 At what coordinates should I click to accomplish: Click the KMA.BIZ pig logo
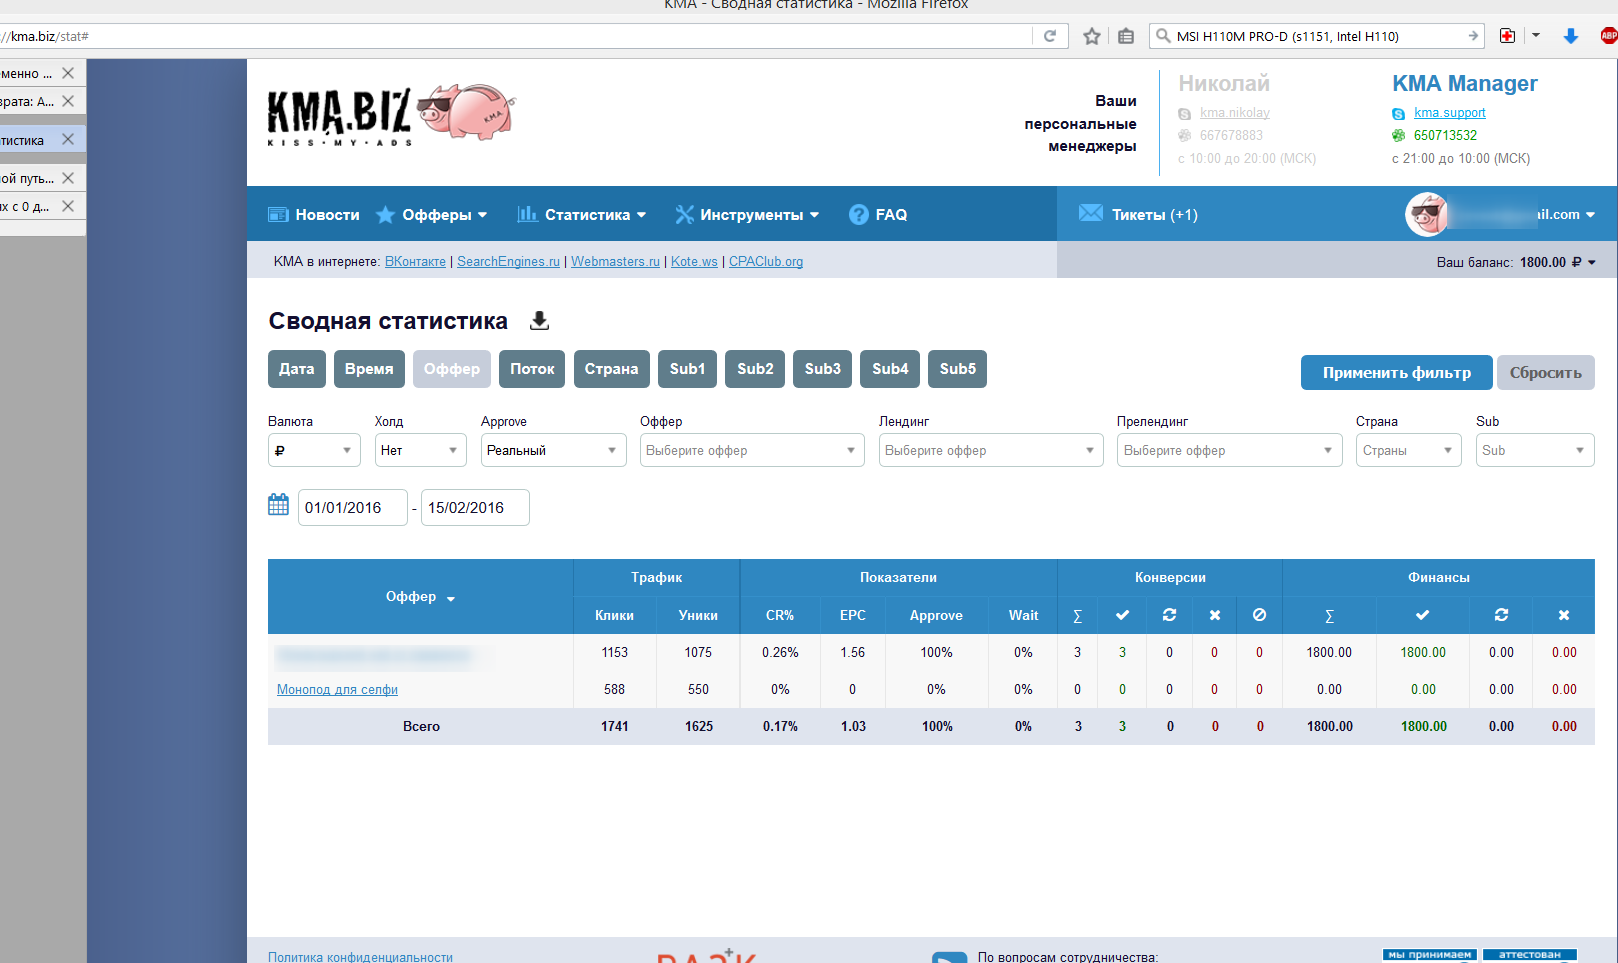390,114
